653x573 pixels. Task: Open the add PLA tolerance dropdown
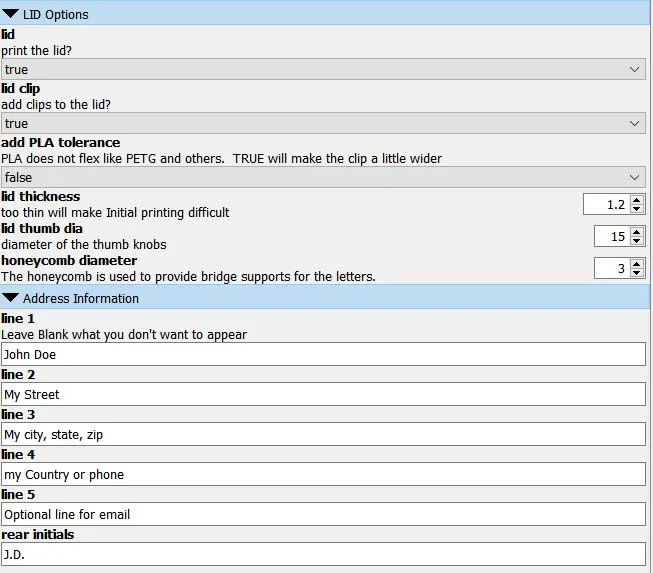tap(323, 178)
